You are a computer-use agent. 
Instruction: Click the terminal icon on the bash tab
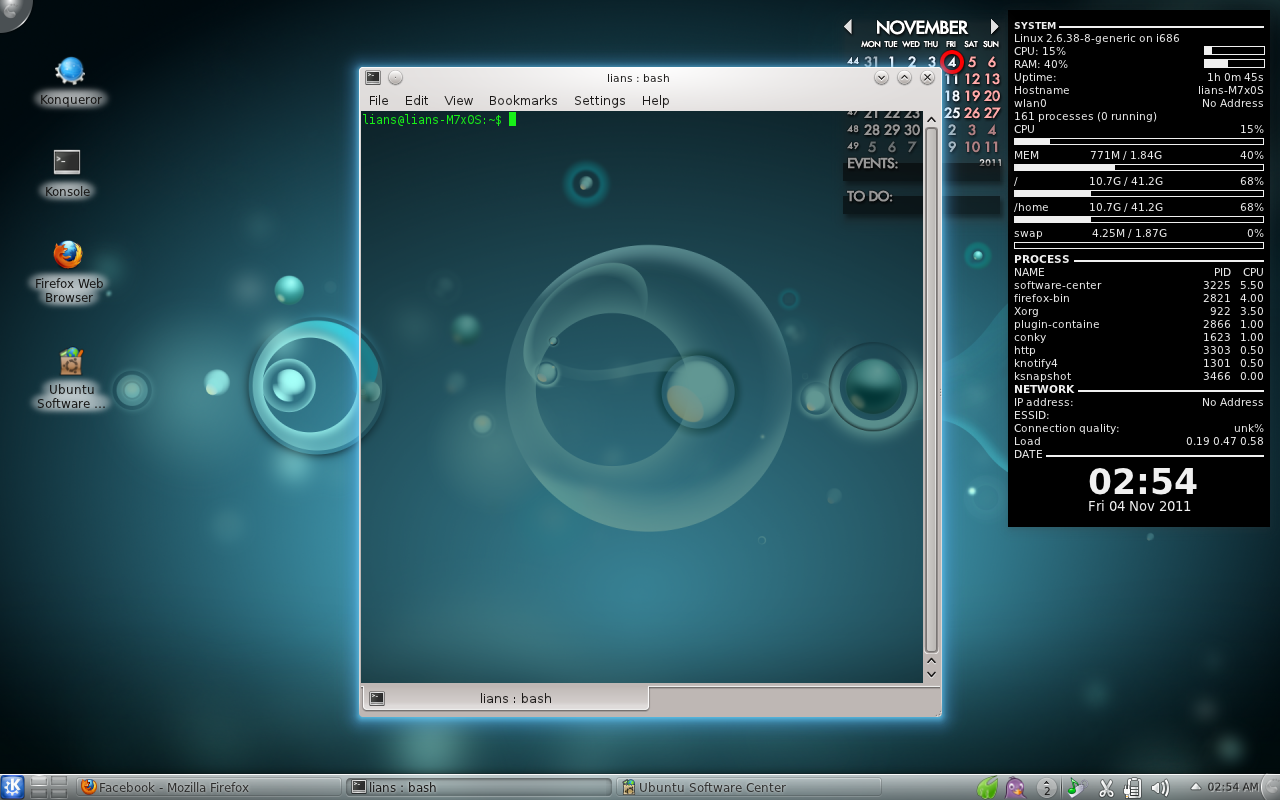click(377, 698)
